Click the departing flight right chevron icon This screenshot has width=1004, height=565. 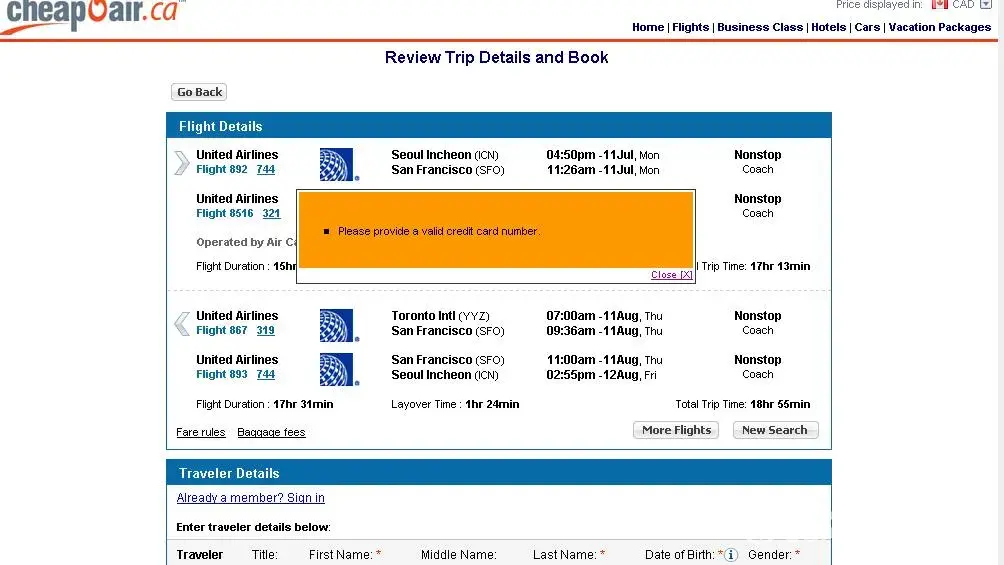point(182,162)
